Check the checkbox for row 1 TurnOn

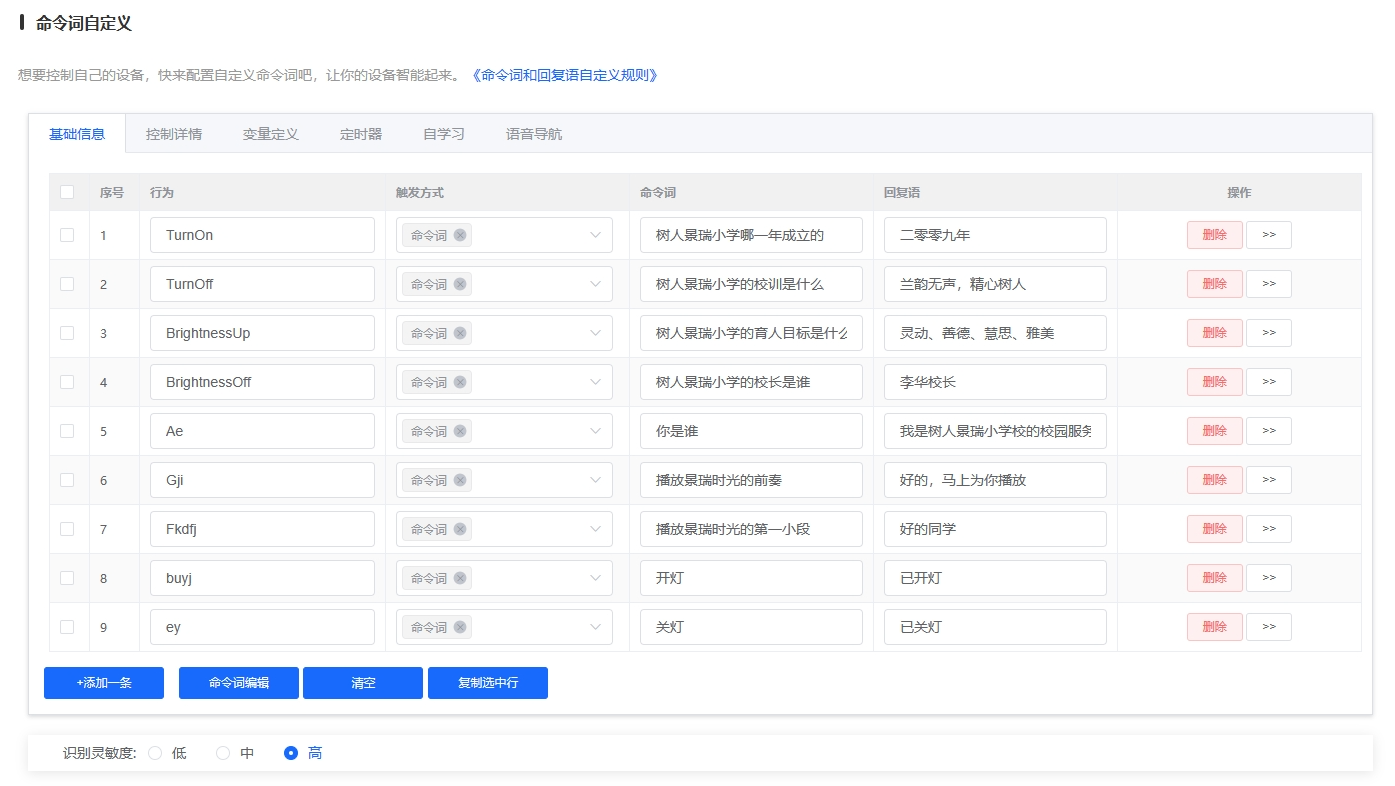pyautogui.click(x=67, y=235)
